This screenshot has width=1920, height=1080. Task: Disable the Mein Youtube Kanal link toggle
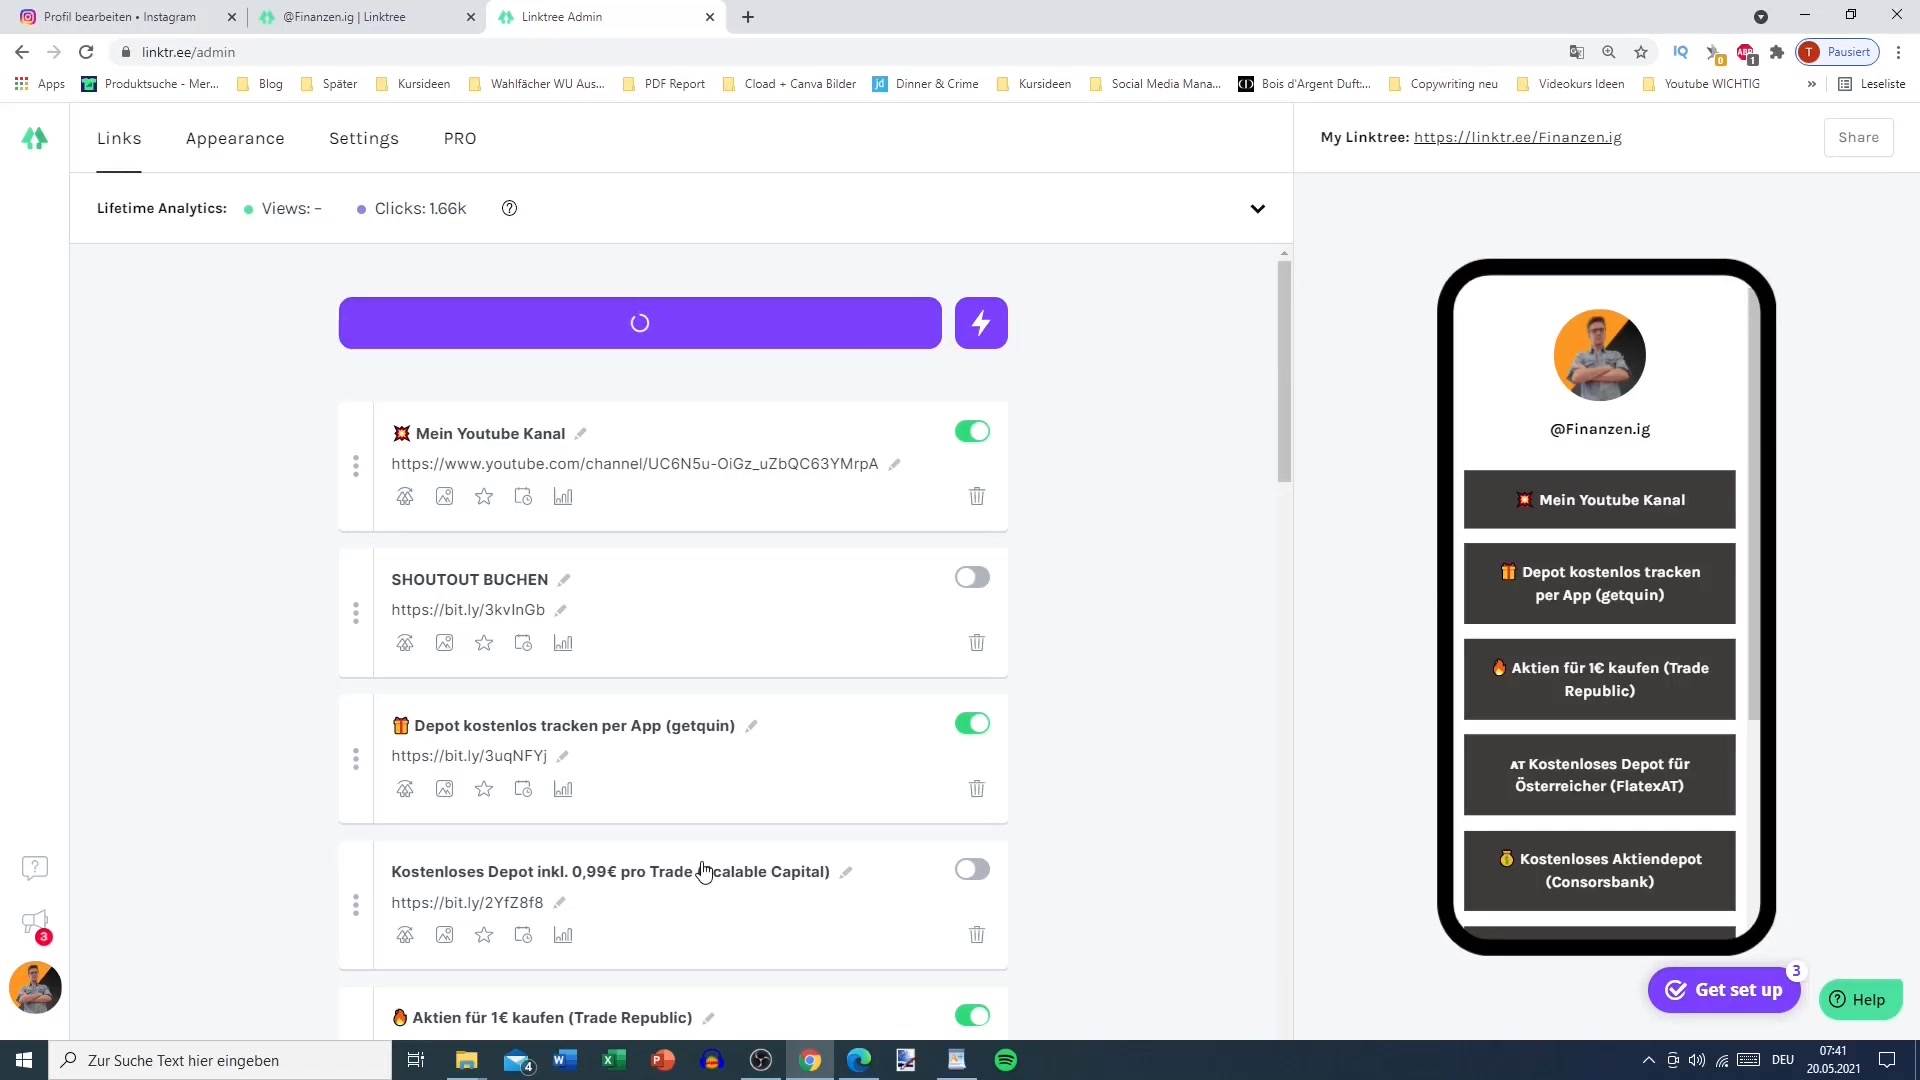pos(971,431)
